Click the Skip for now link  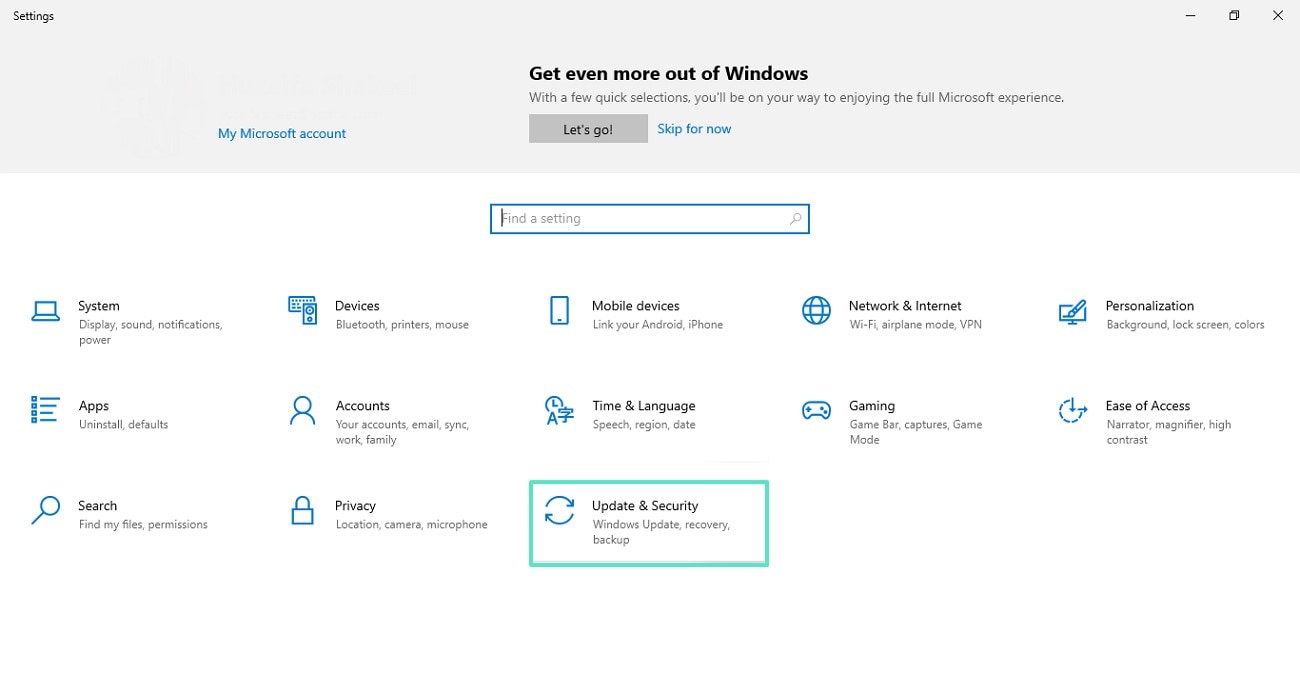(694, 129)
